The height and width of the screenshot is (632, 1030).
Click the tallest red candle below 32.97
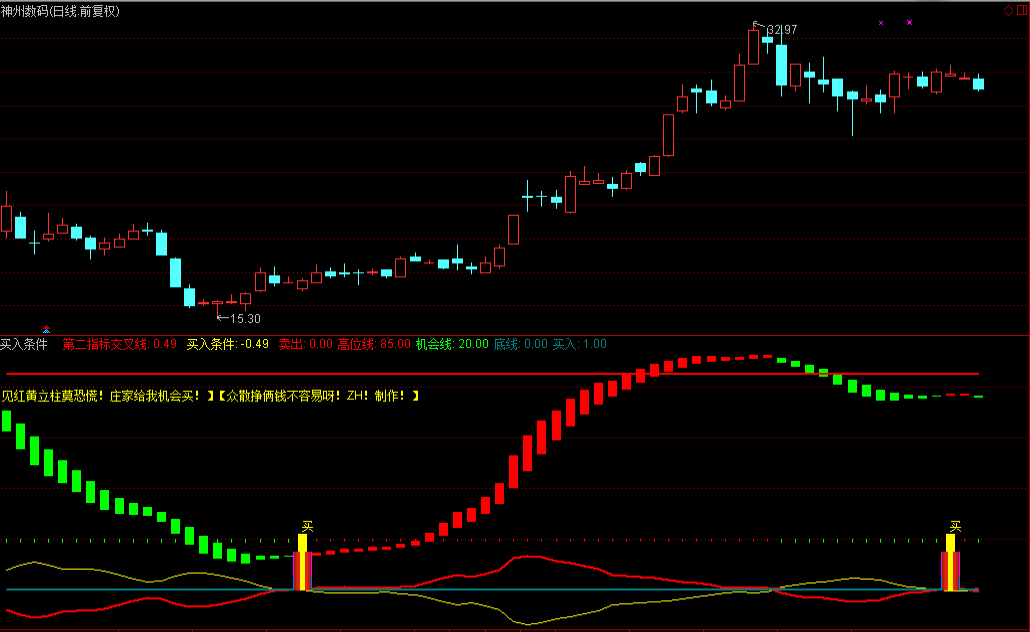[x=753, y=46]
